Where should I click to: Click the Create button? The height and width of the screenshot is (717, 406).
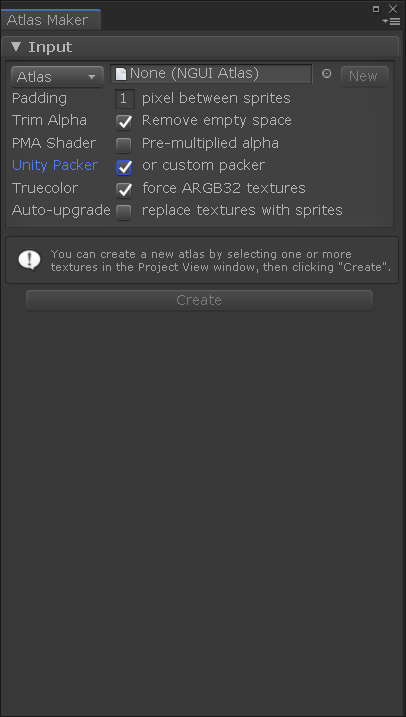[199, 300]
